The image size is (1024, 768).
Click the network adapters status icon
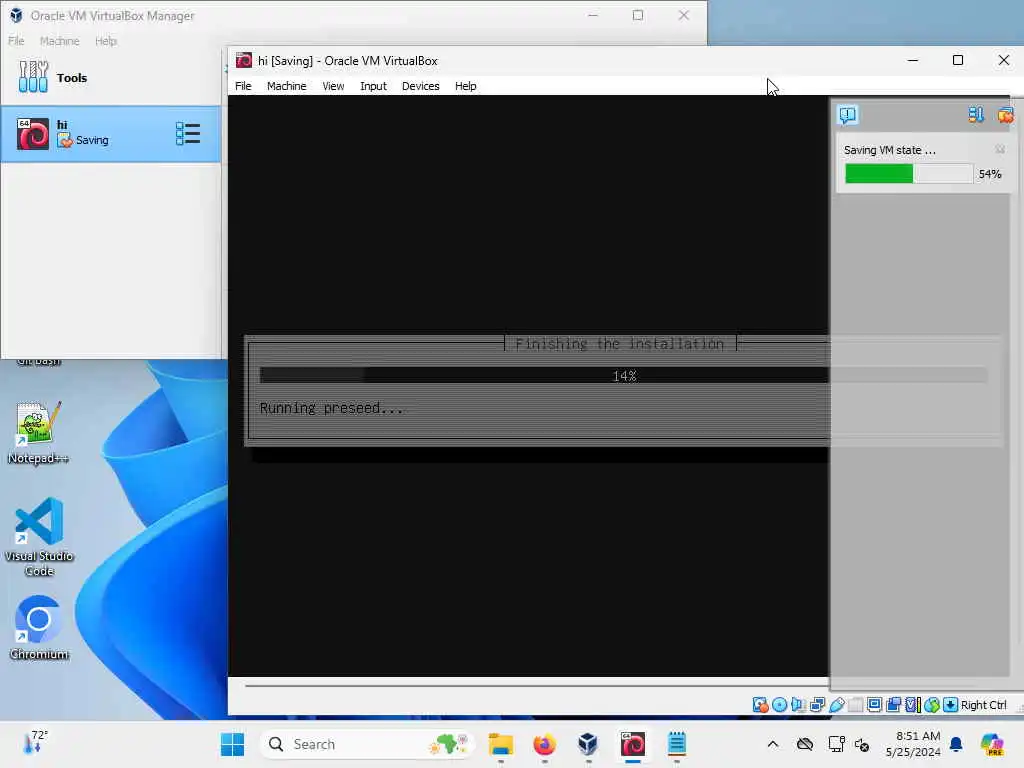coord(817,705)
